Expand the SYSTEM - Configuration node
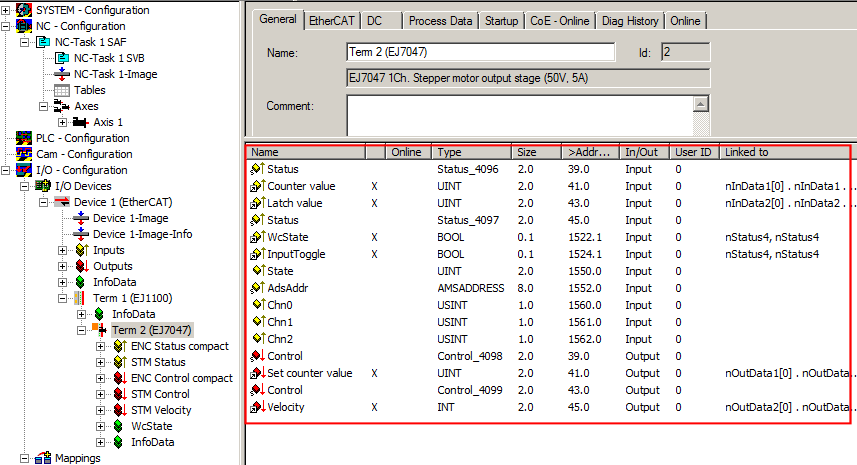This screenshot has height=465, width=857. [5, 10]
